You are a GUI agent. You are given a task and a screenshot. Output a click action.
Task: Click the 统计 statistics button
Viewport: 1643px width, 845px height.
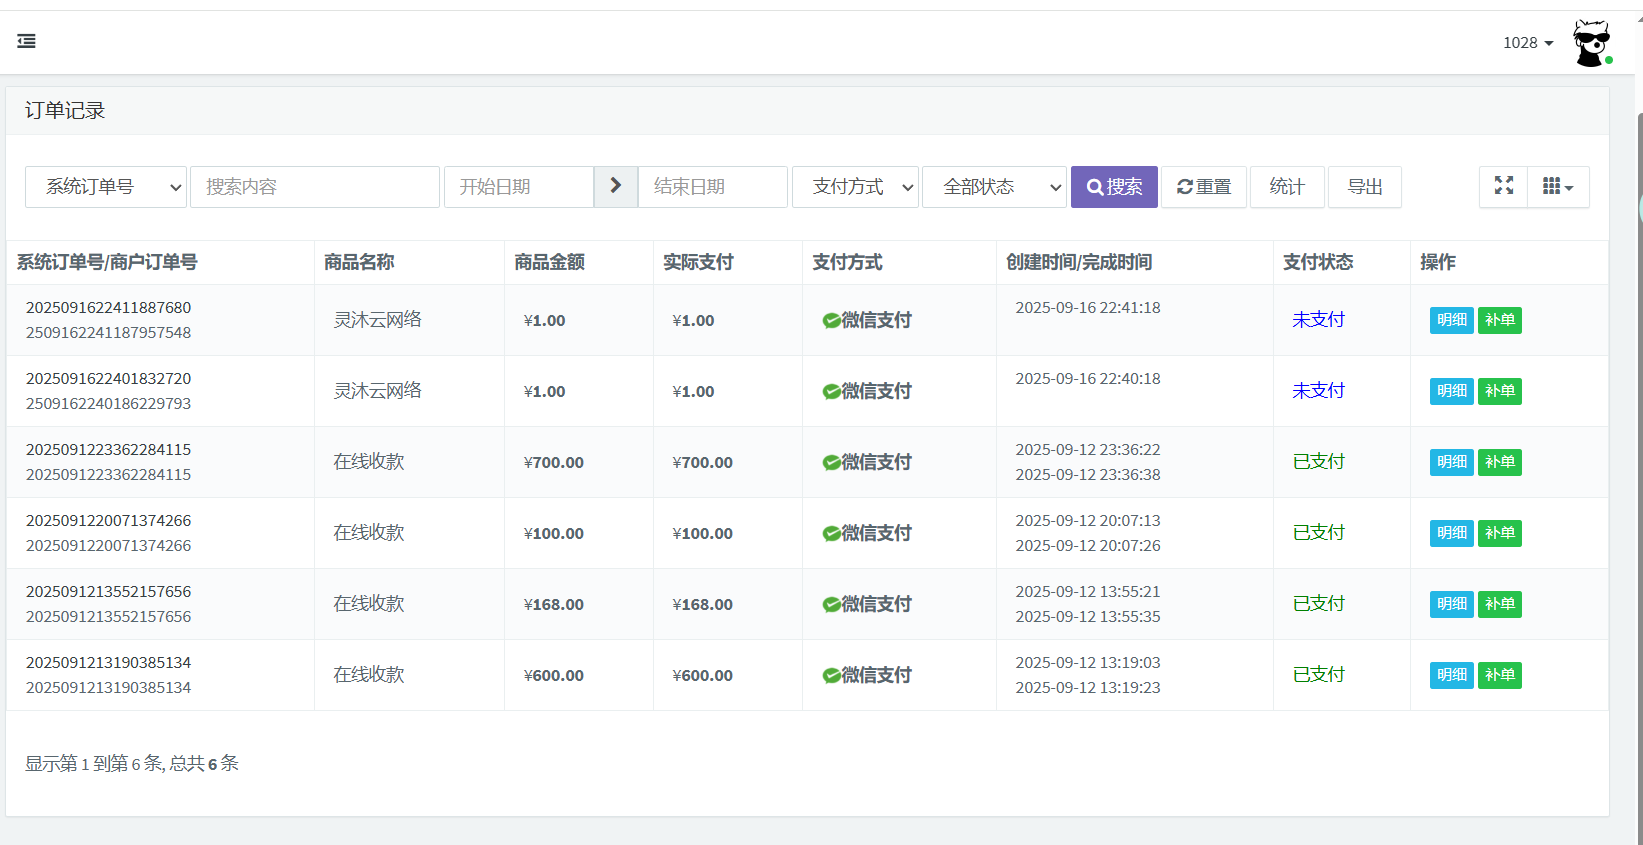tap(1286, 187)
